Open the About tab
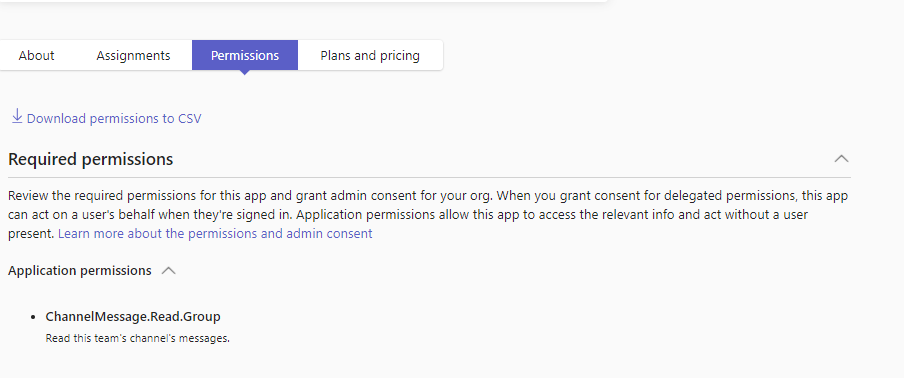904x378 pixels. 36,55
